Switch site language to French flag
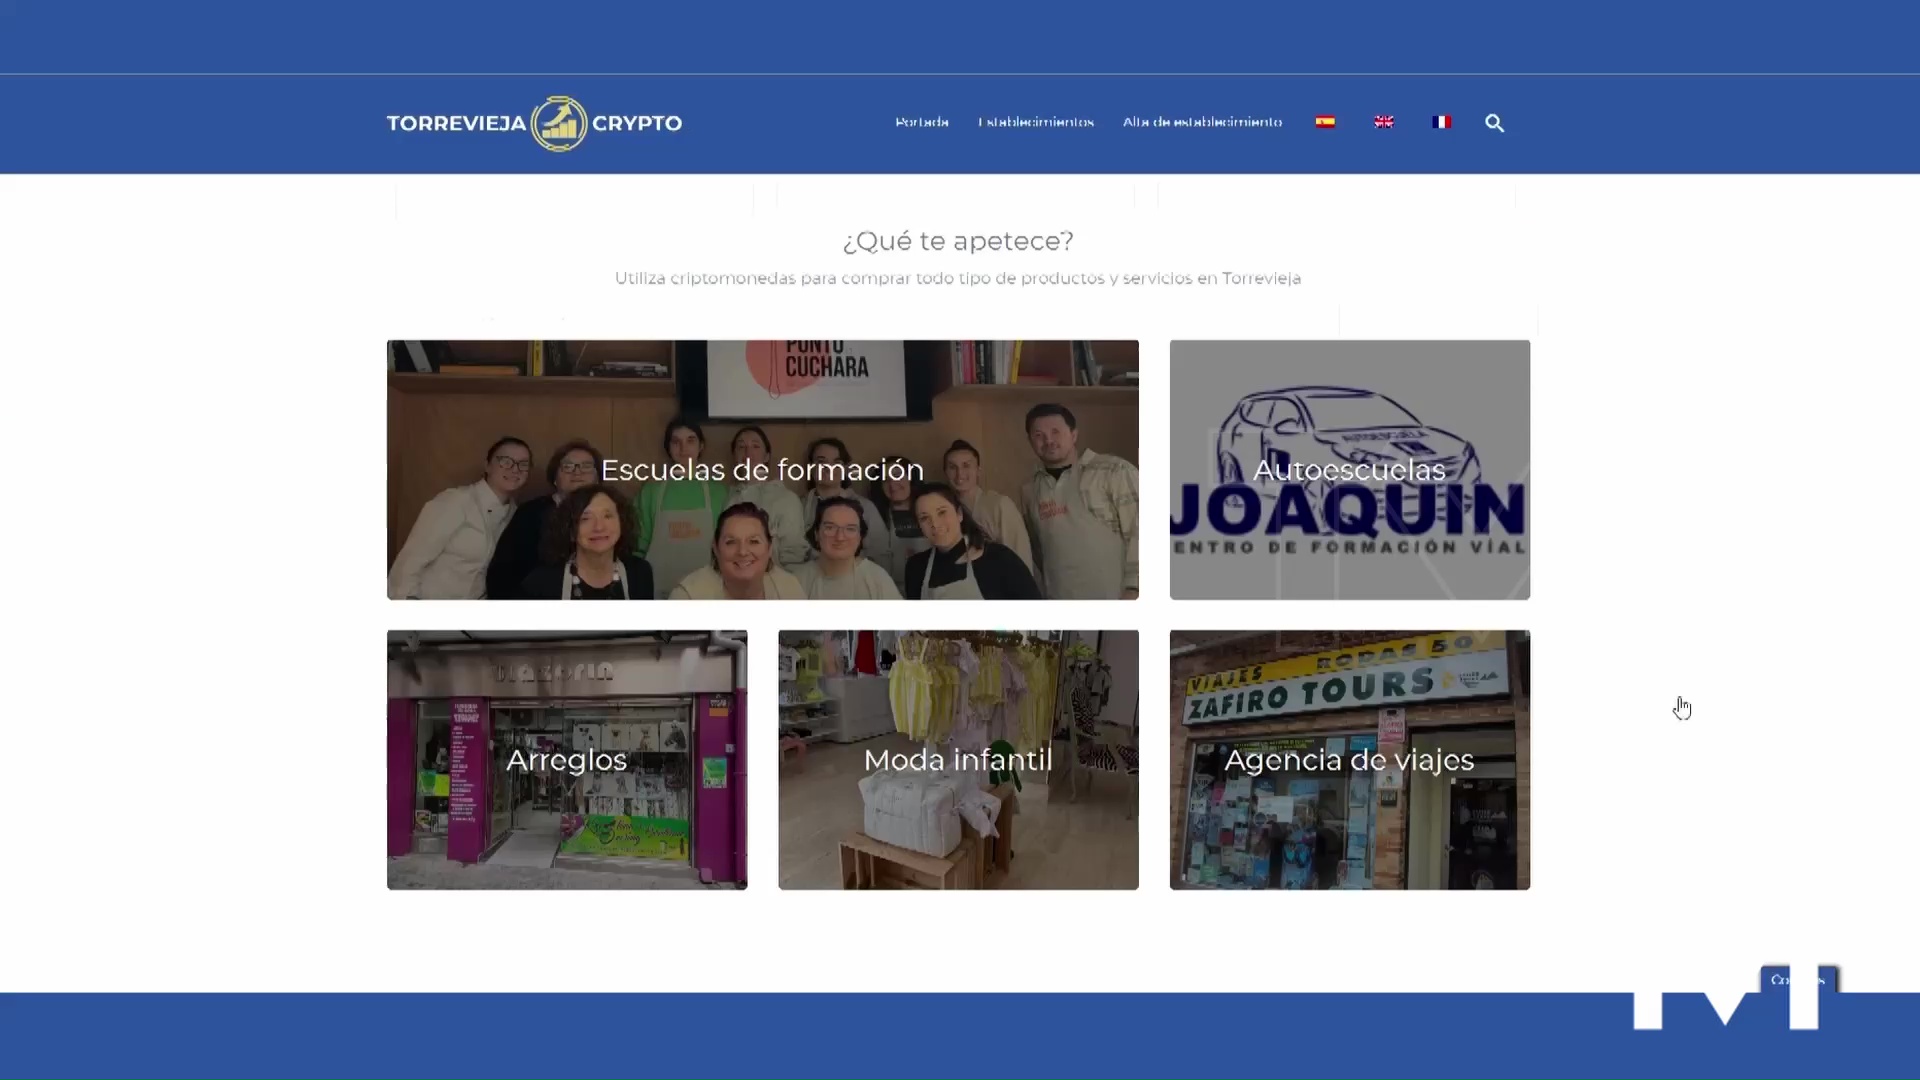The width and height of the screenshot is (1920, 1080). (x=1441, y=122)
